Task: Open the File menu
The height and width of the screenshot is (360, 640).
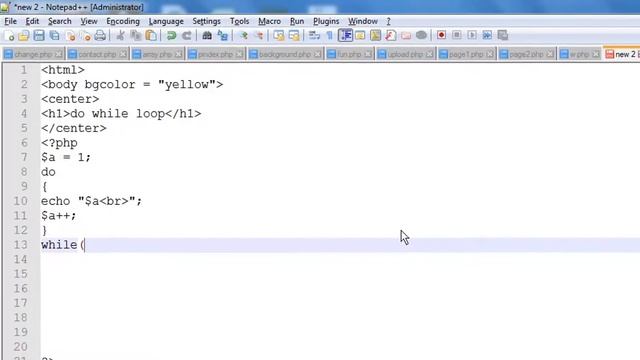Action: coord(10,21)
